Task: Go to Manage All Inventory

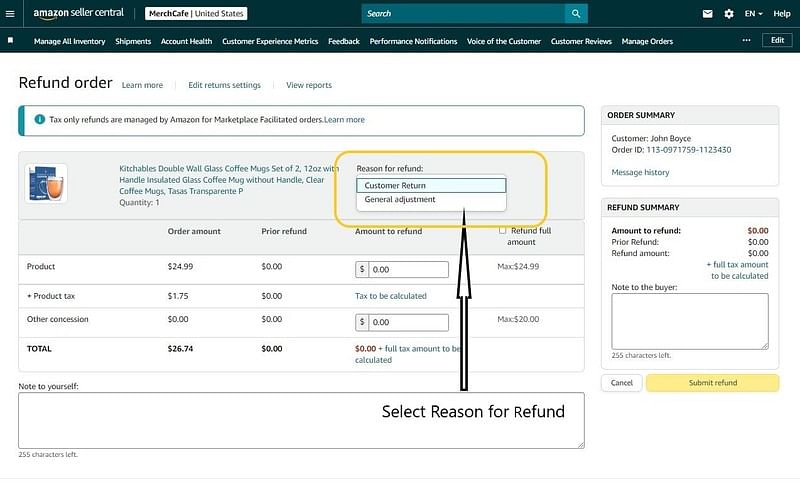Action: (69, 41)
